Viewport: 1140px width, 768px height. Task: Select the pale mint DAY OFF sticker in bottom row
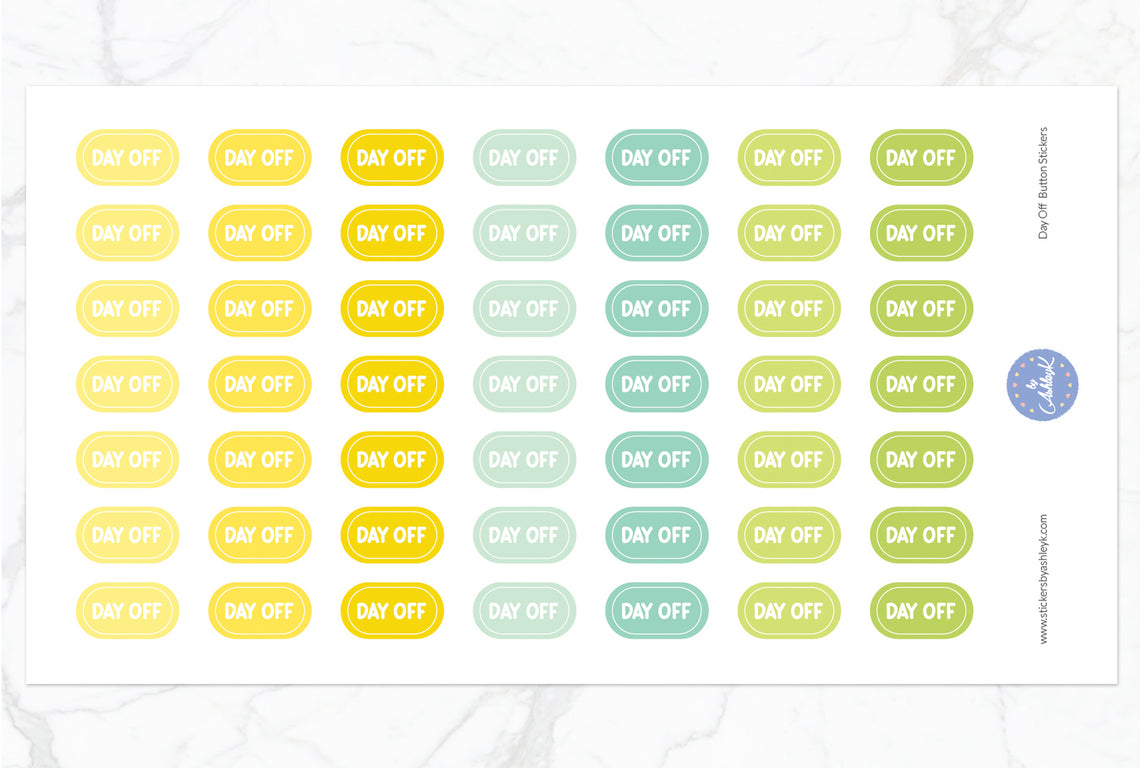point(524,611)
